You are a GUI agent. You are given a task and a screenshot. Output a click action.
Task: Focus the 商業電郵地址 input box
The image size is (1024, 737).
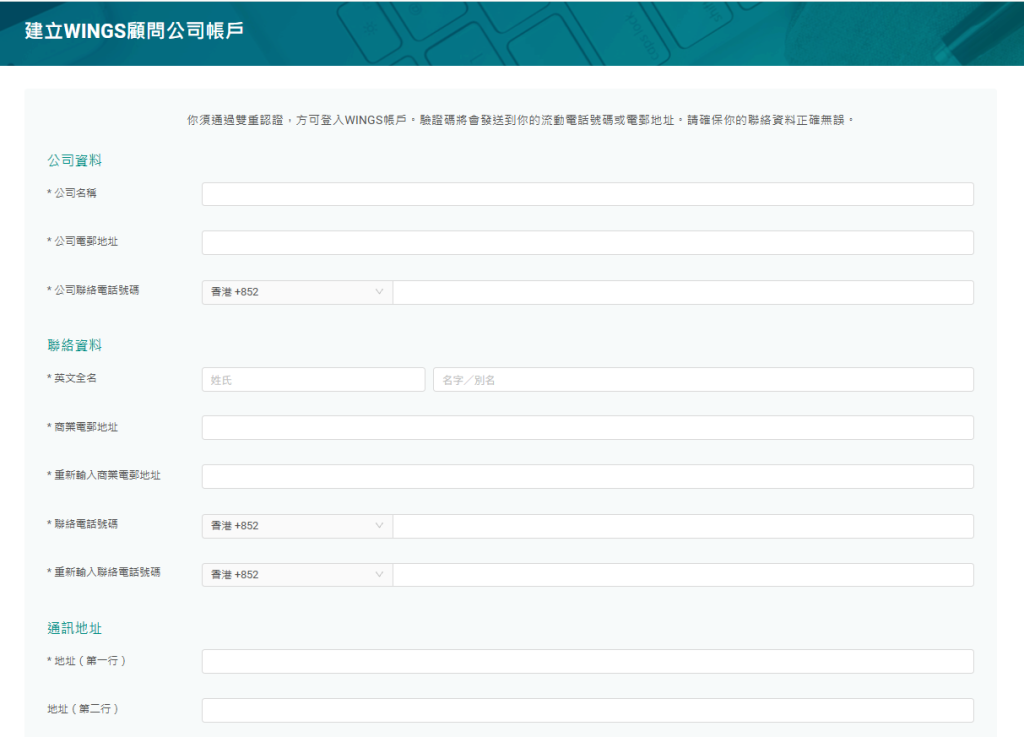coord(587,428)
